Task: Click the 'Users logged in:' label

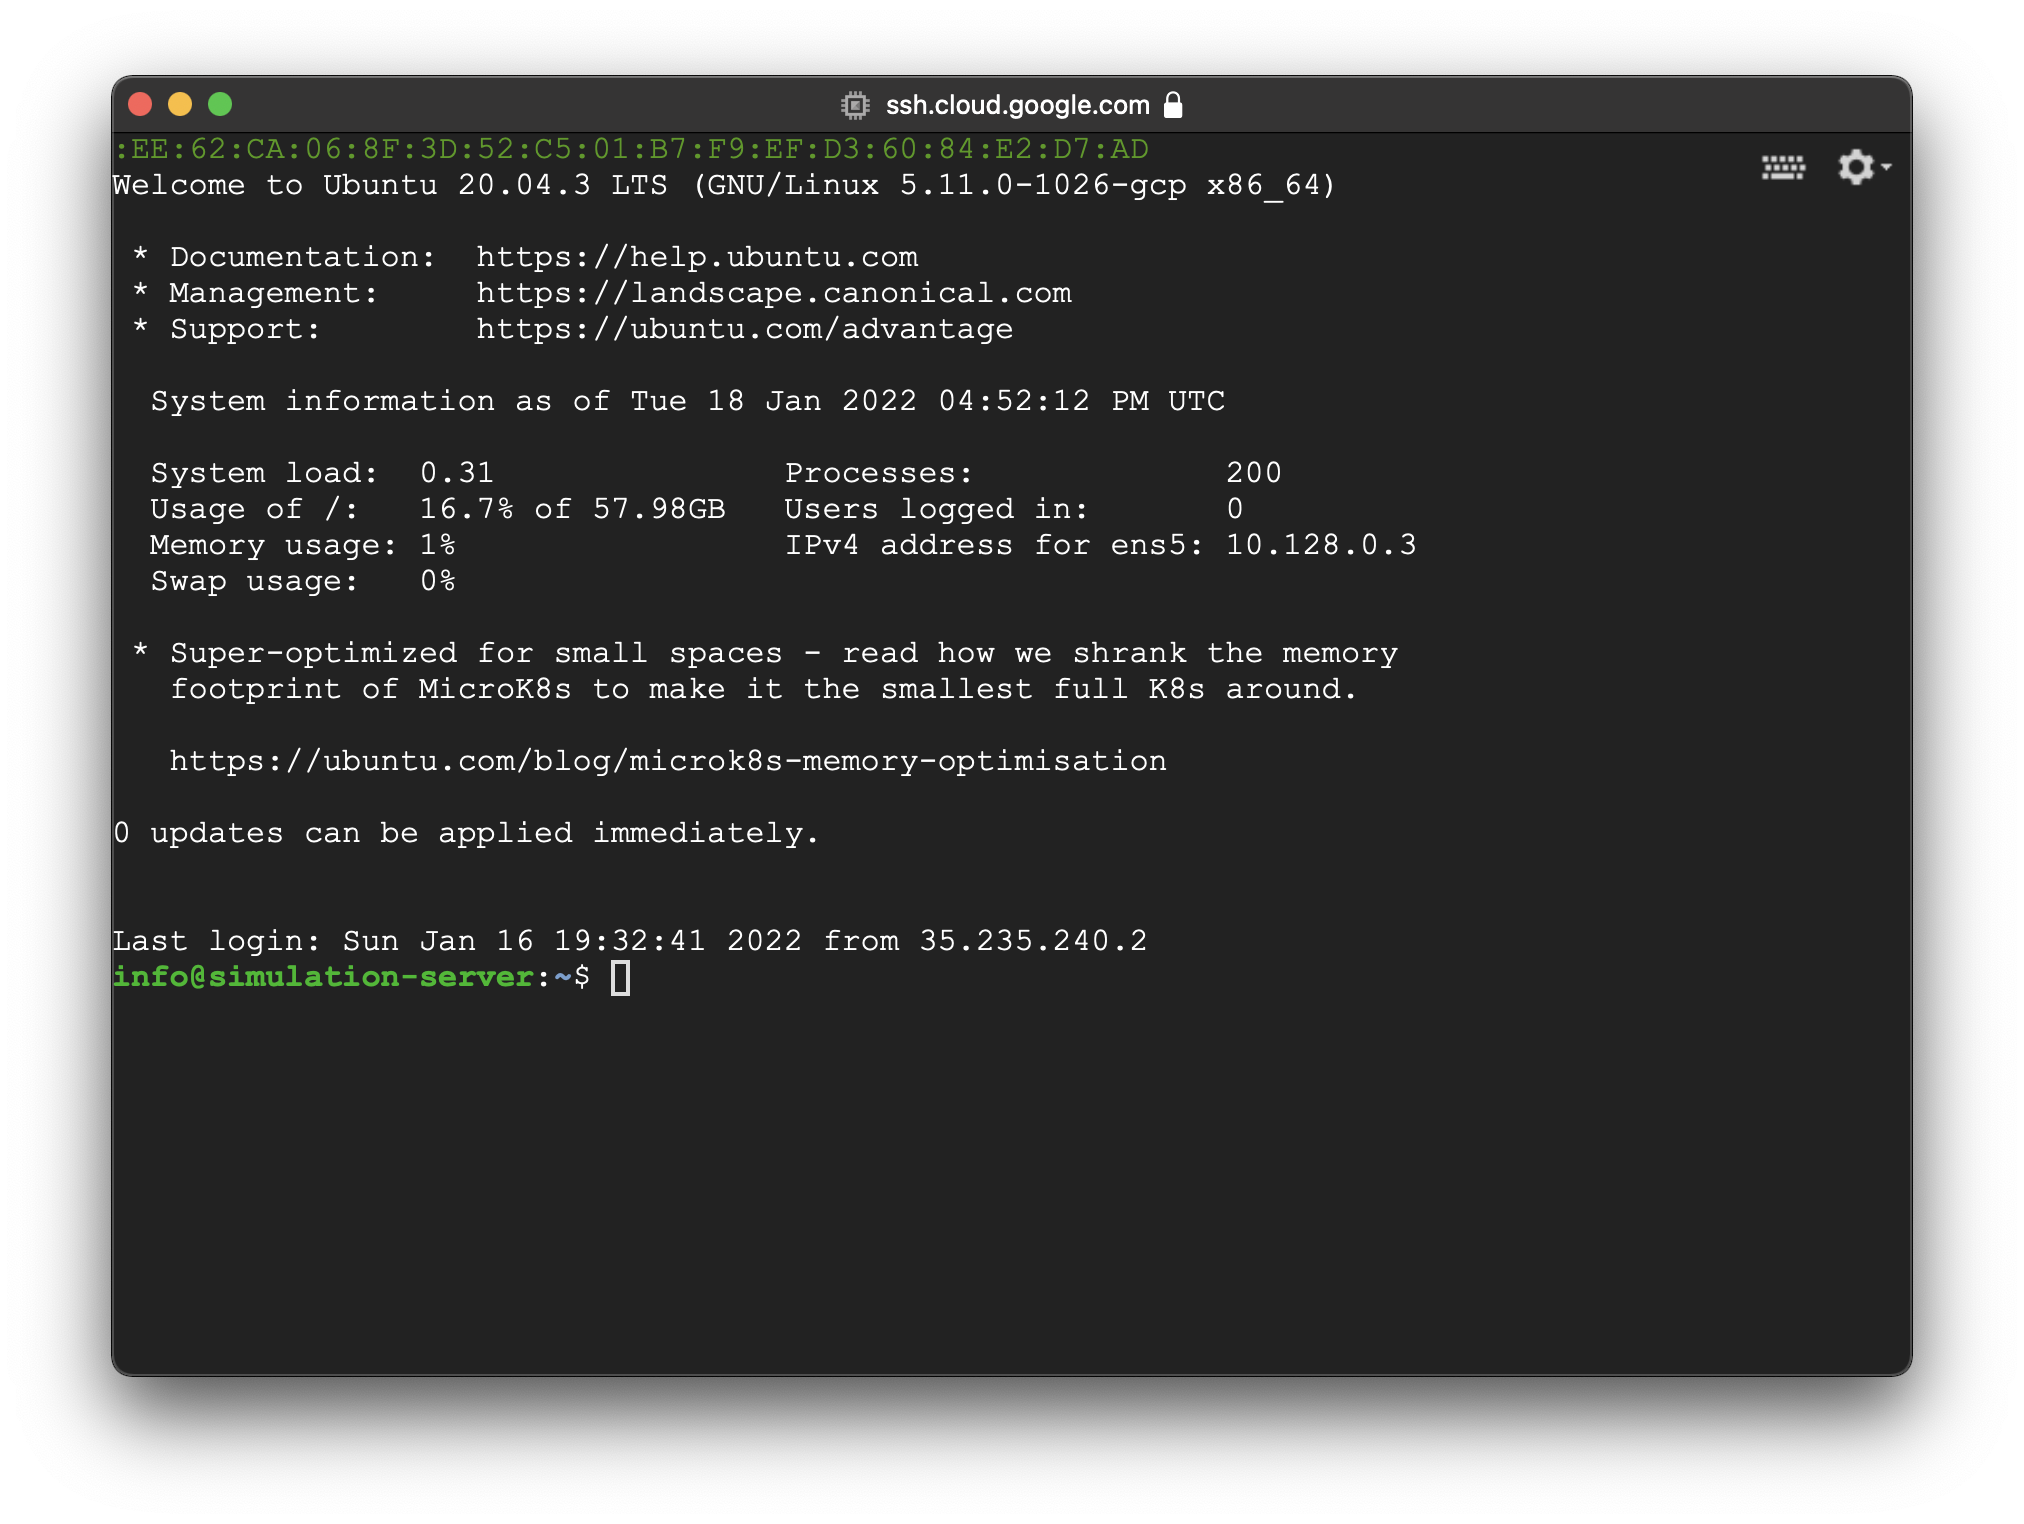Action: click(x=937, y=509)
